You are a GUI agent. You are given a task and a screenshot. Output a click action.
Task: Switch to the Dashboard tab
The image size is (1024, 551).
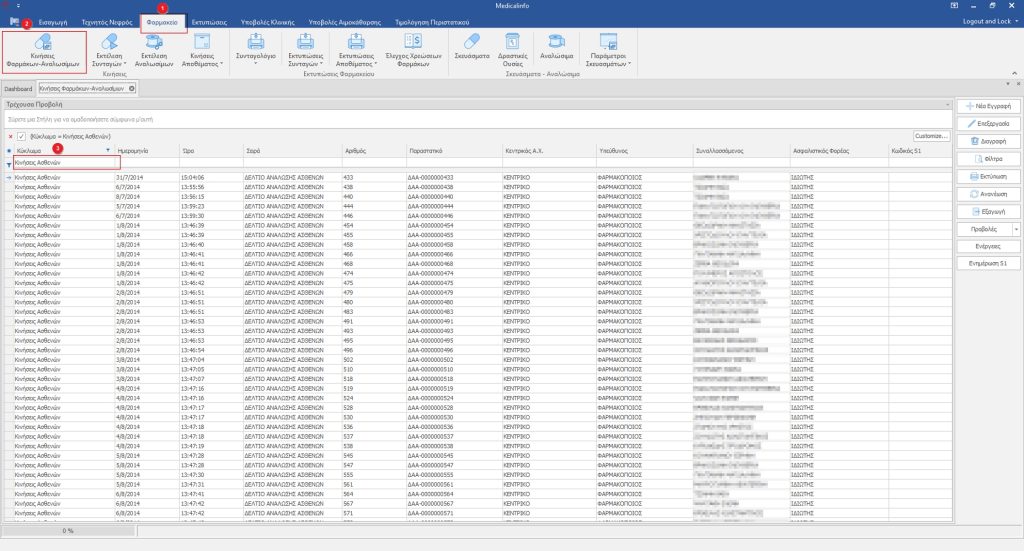point(17,89)
